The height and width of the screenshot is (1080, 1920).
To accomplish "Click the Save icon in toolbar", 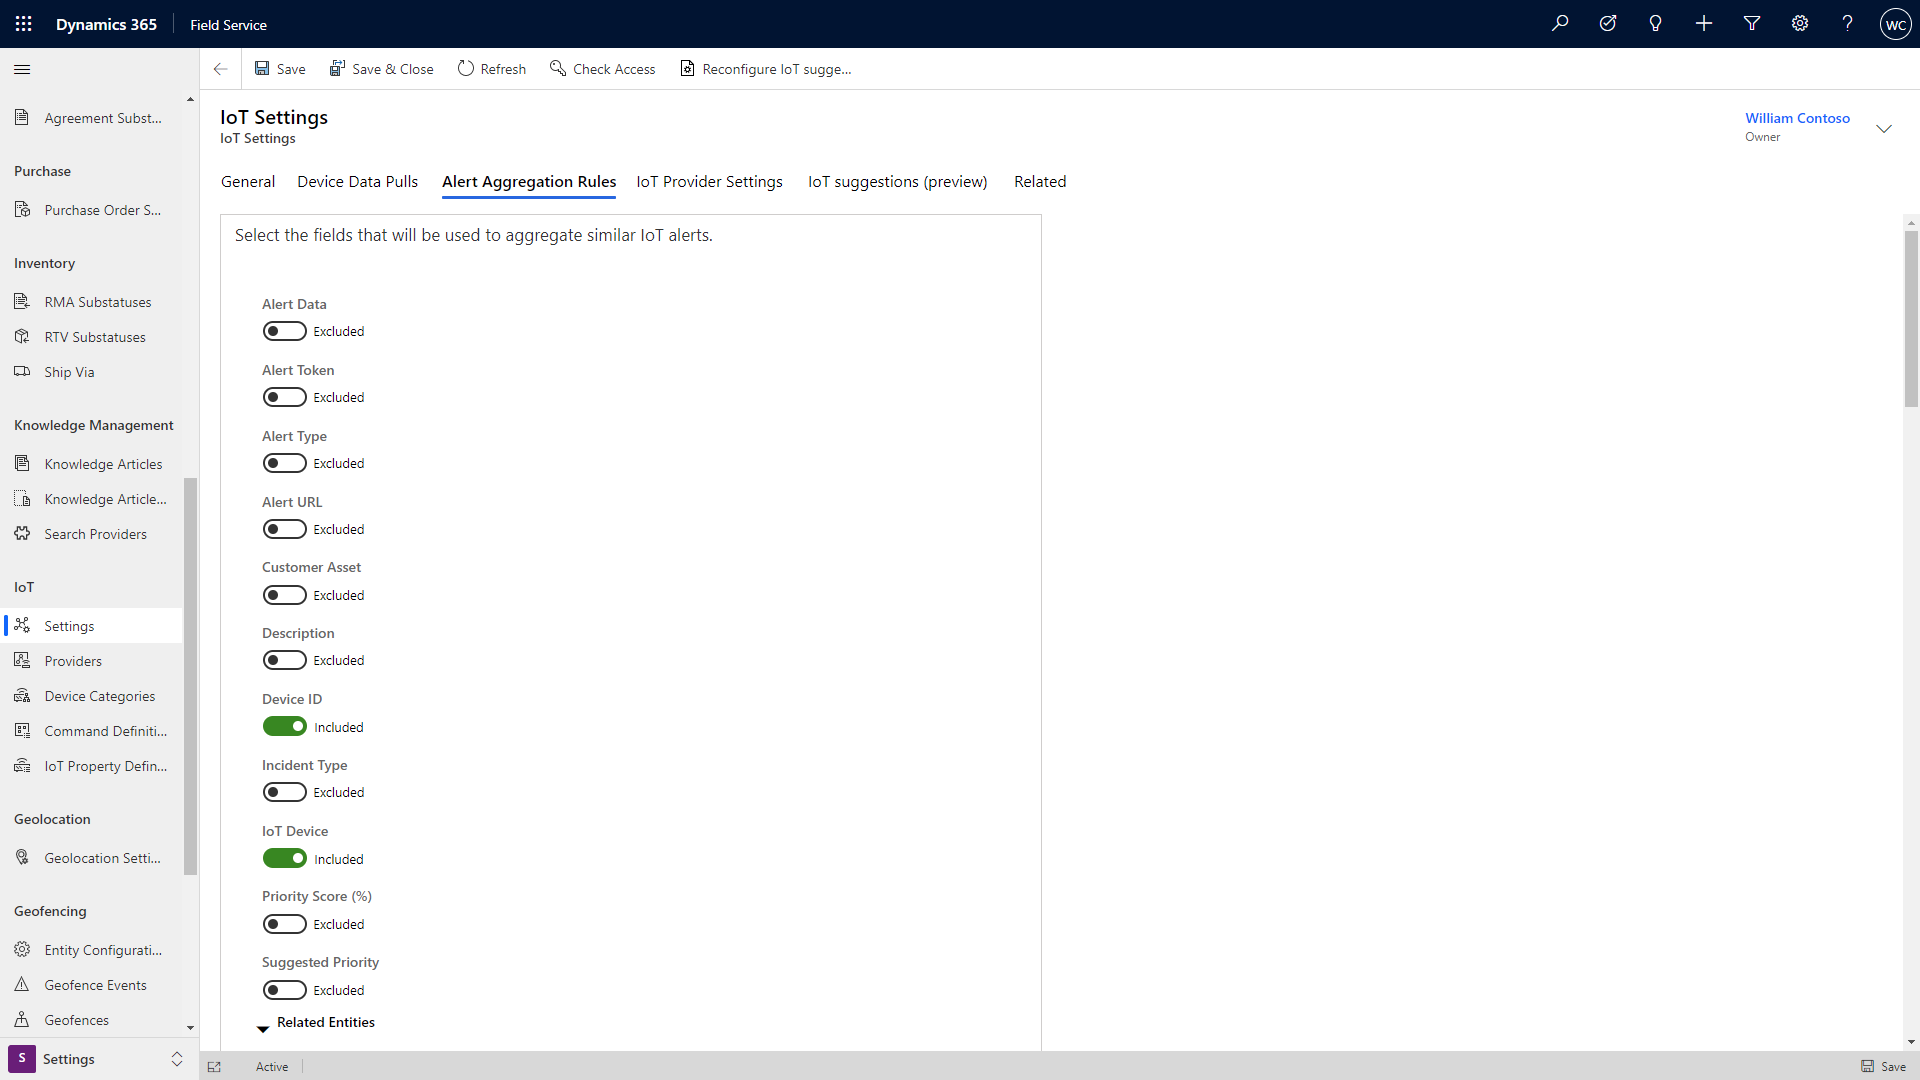I will pos(262,69).
